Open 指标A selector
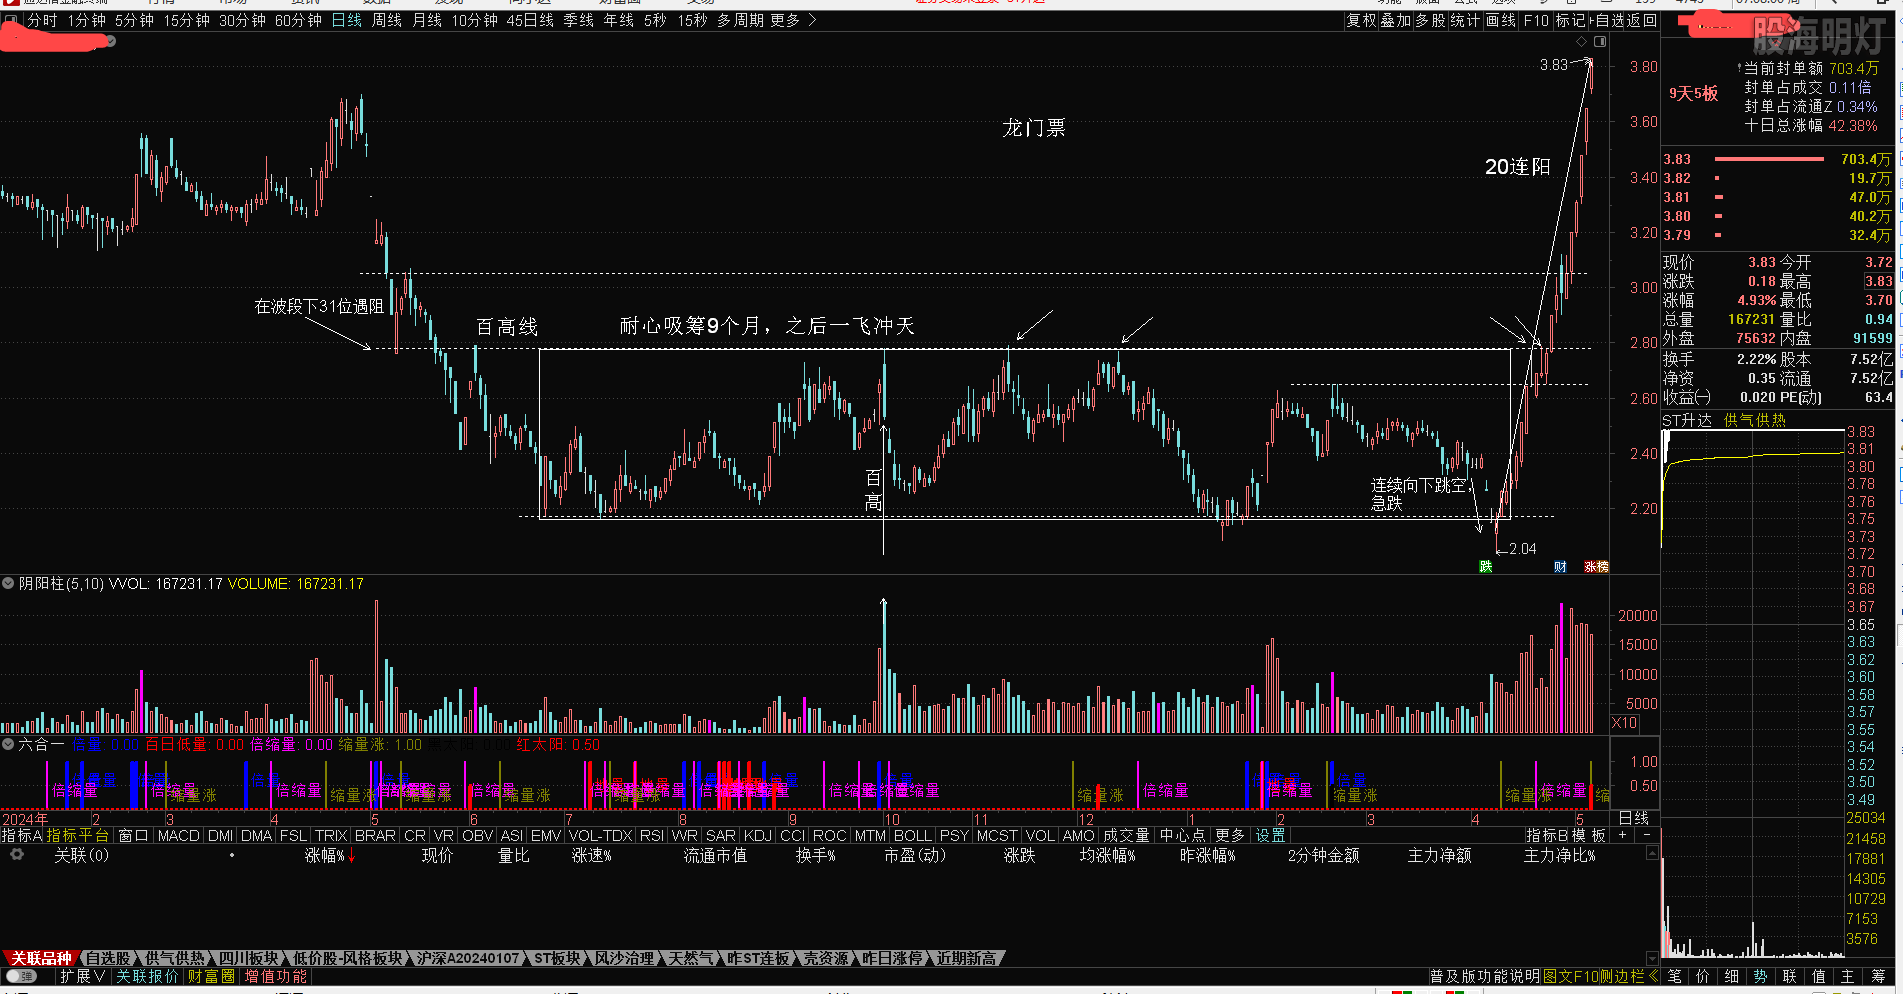The width and height of the screenshot is (1903, 994). (x=22, y=835)
